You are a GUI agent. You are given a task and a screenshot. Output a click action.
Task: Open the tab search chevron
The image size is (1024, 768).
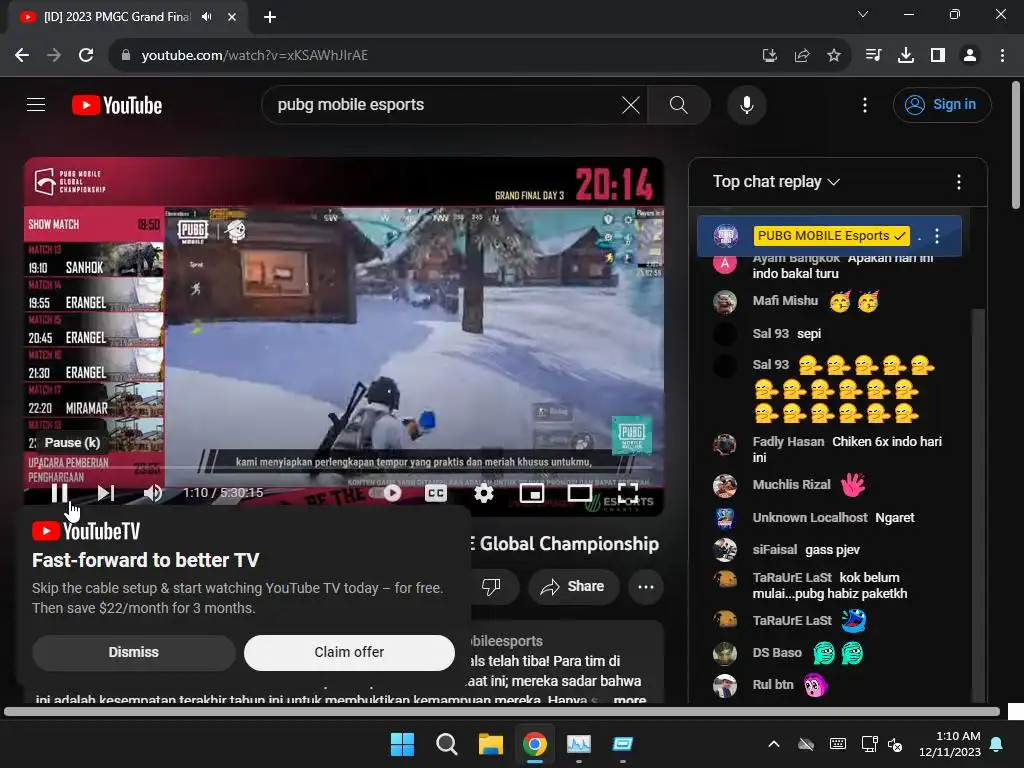click(x=863, y=14)
